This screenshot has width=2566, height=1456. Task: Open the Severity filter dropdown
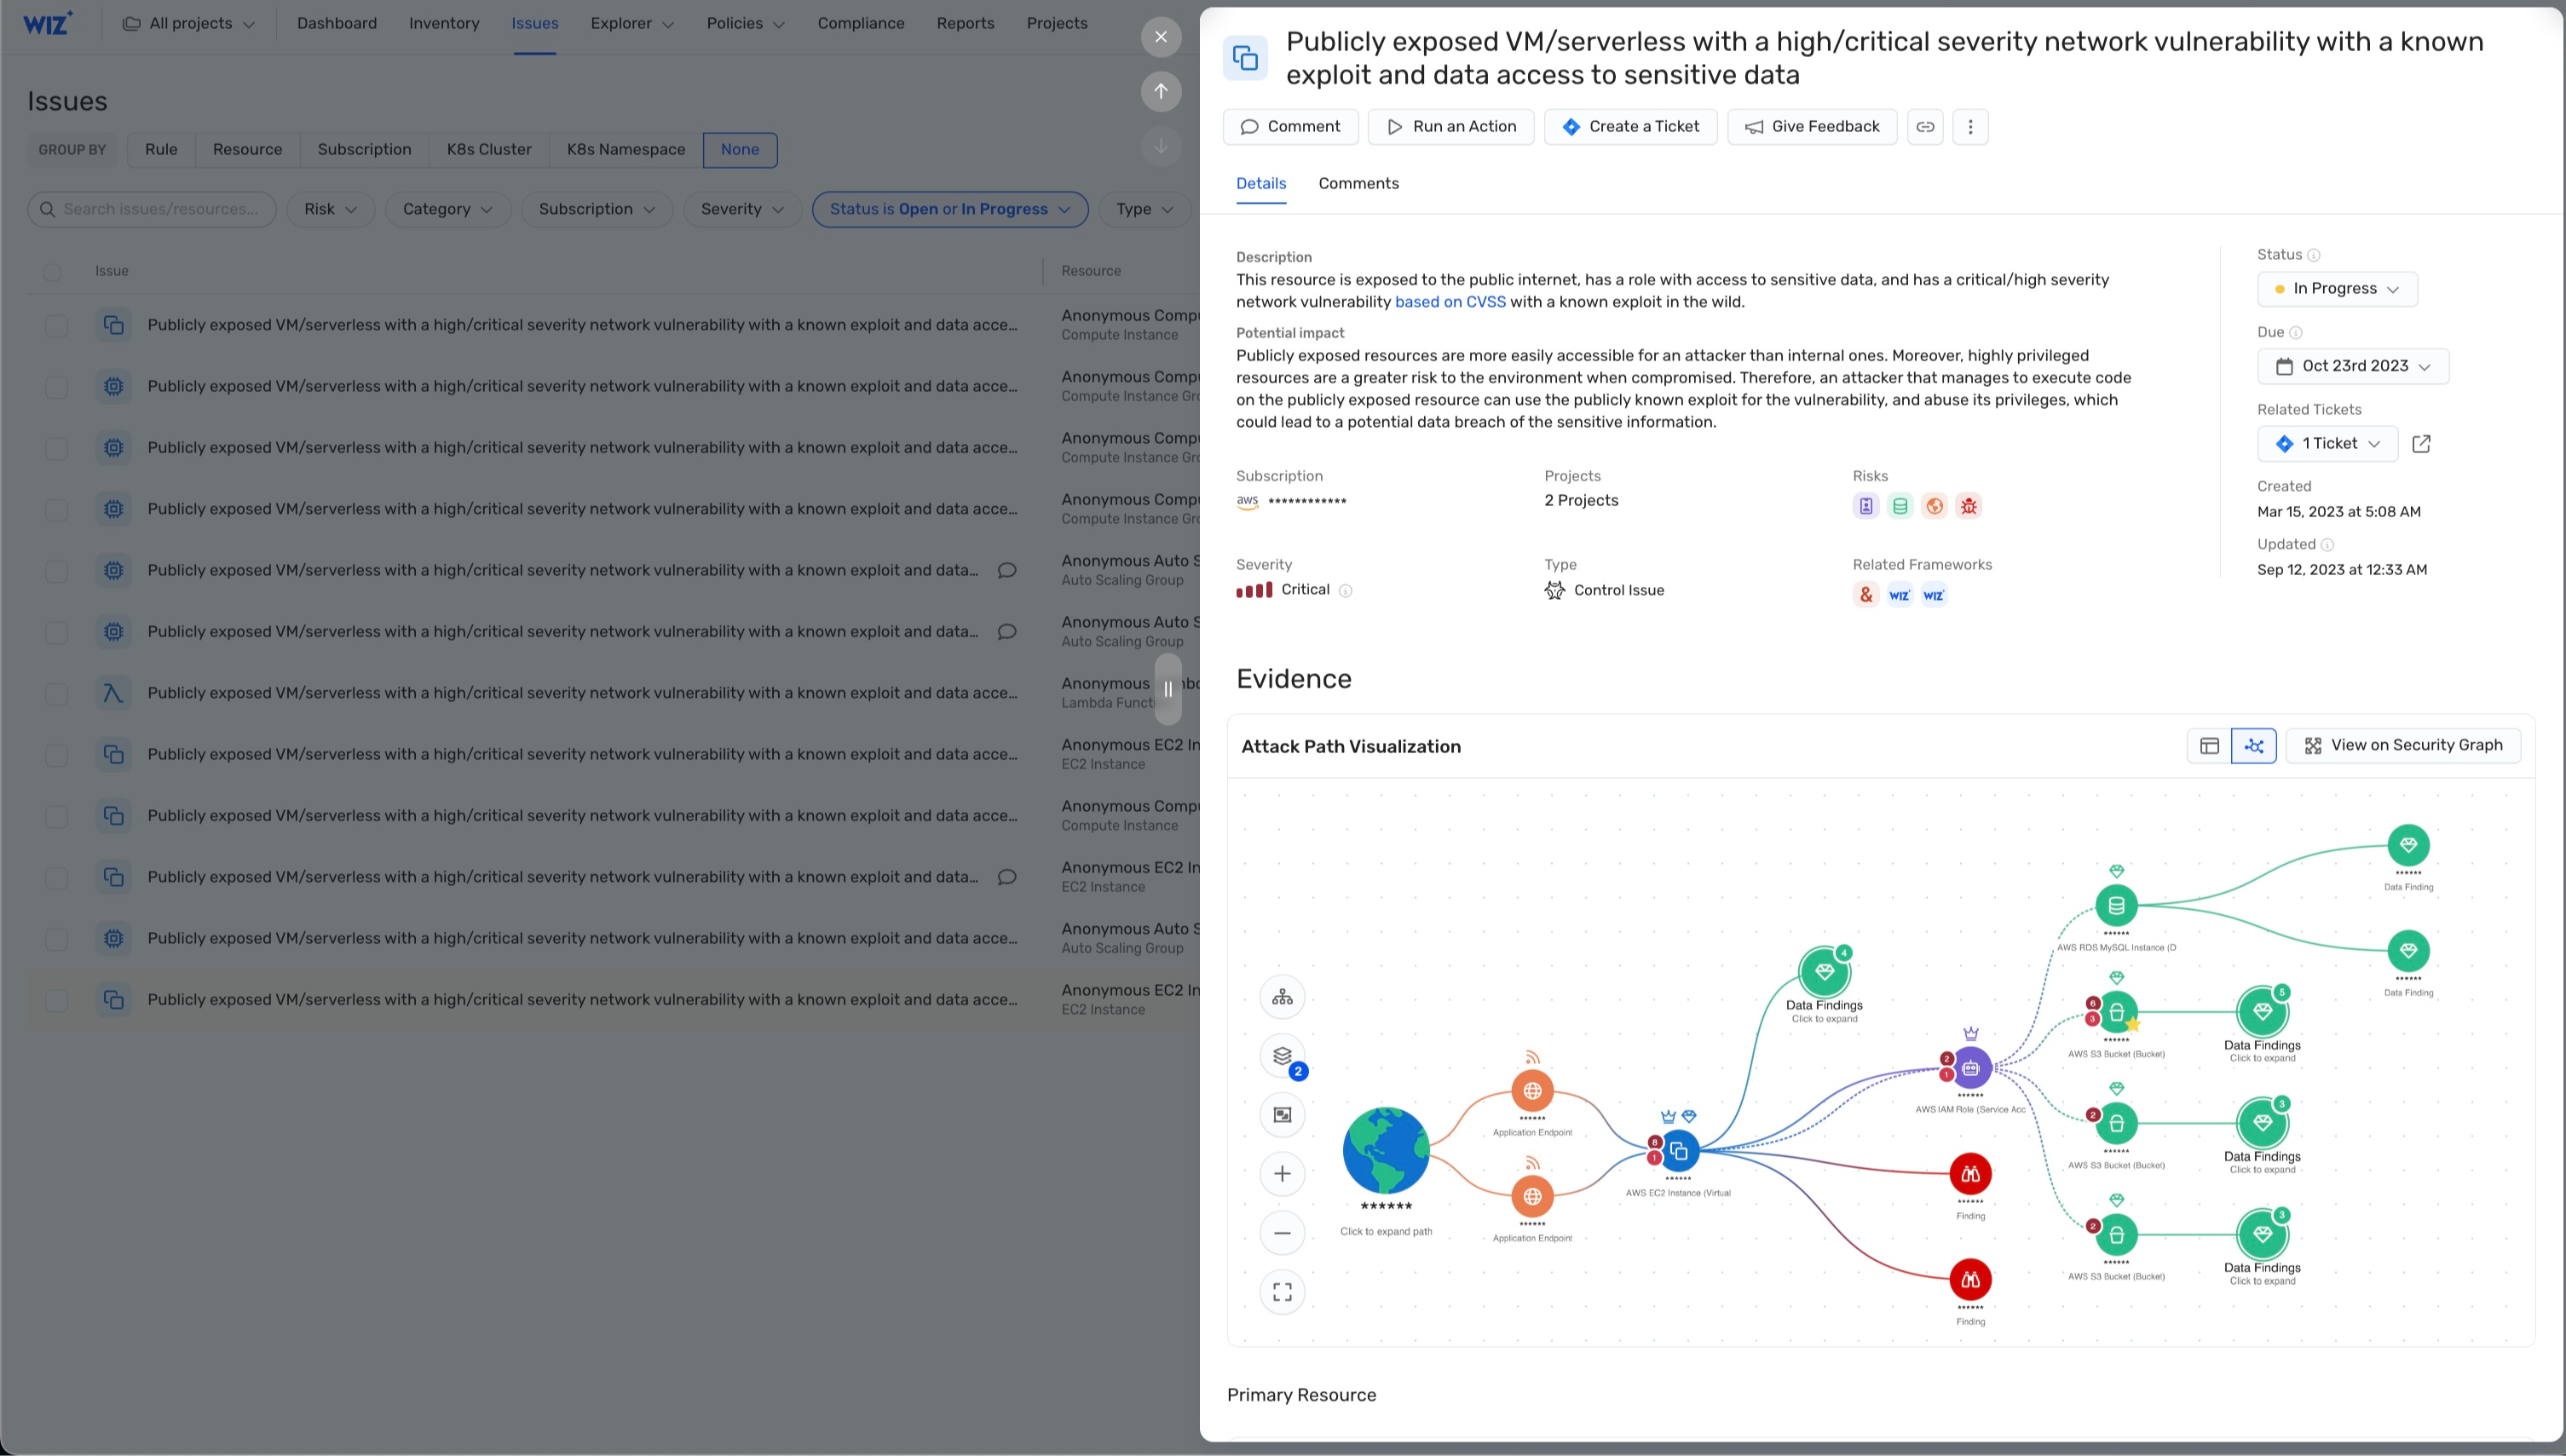point(742,210)
